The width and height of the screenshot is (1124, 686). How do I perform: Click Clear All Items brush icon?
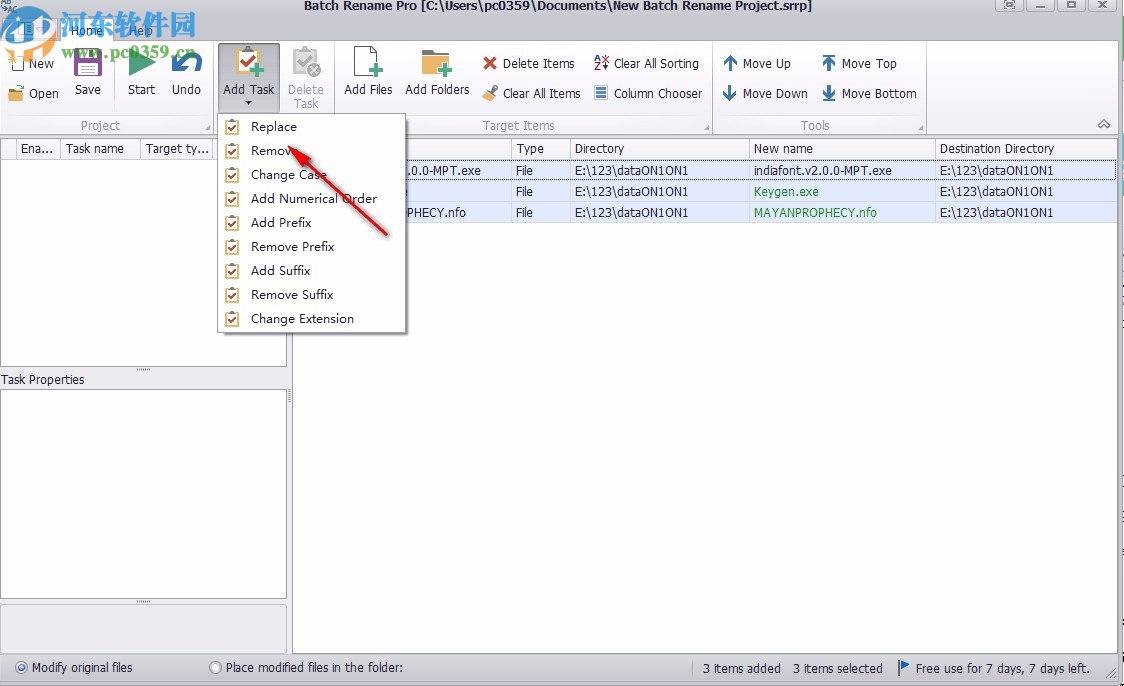coord(490,93)
